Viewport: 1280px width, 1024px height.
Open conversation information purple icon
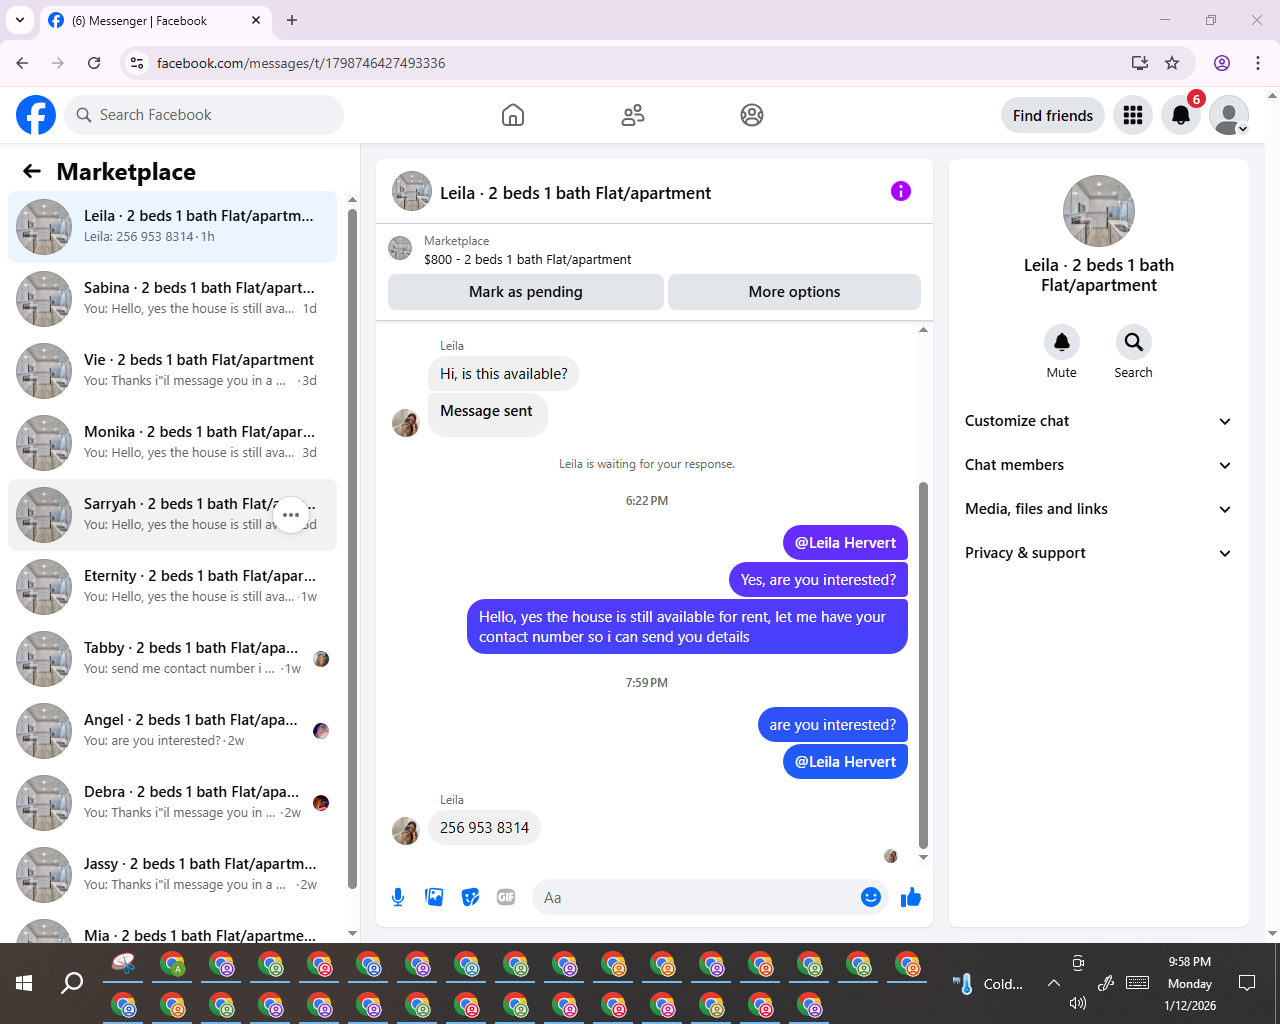[x=901, y=191]
